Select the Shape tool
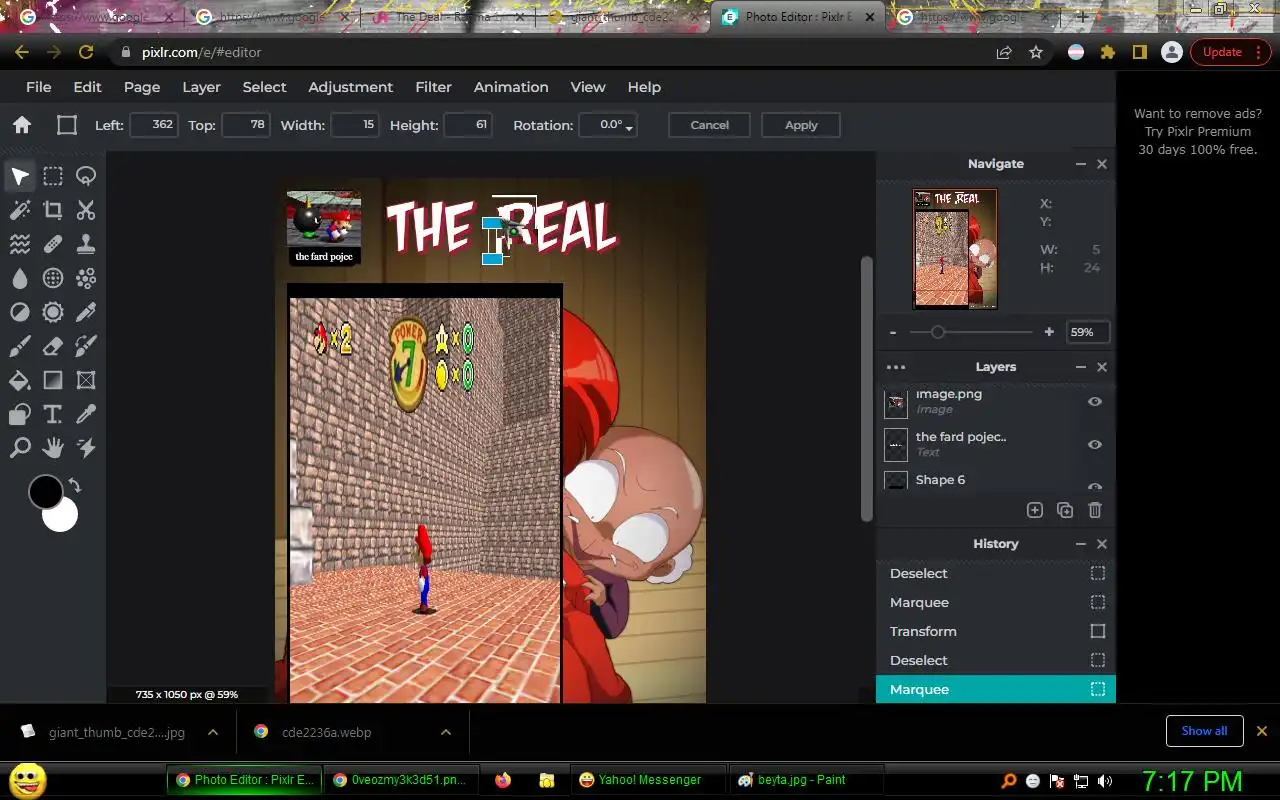1280x800 pixels. [20, 414]
